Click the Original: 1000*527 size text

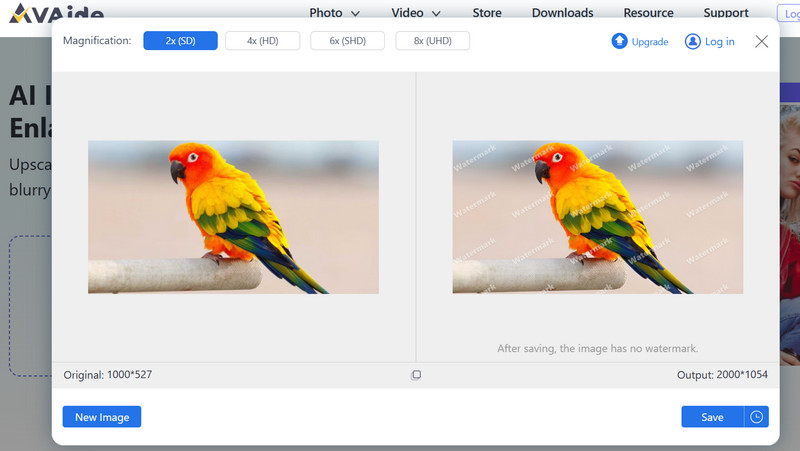(x=108, y=374)
